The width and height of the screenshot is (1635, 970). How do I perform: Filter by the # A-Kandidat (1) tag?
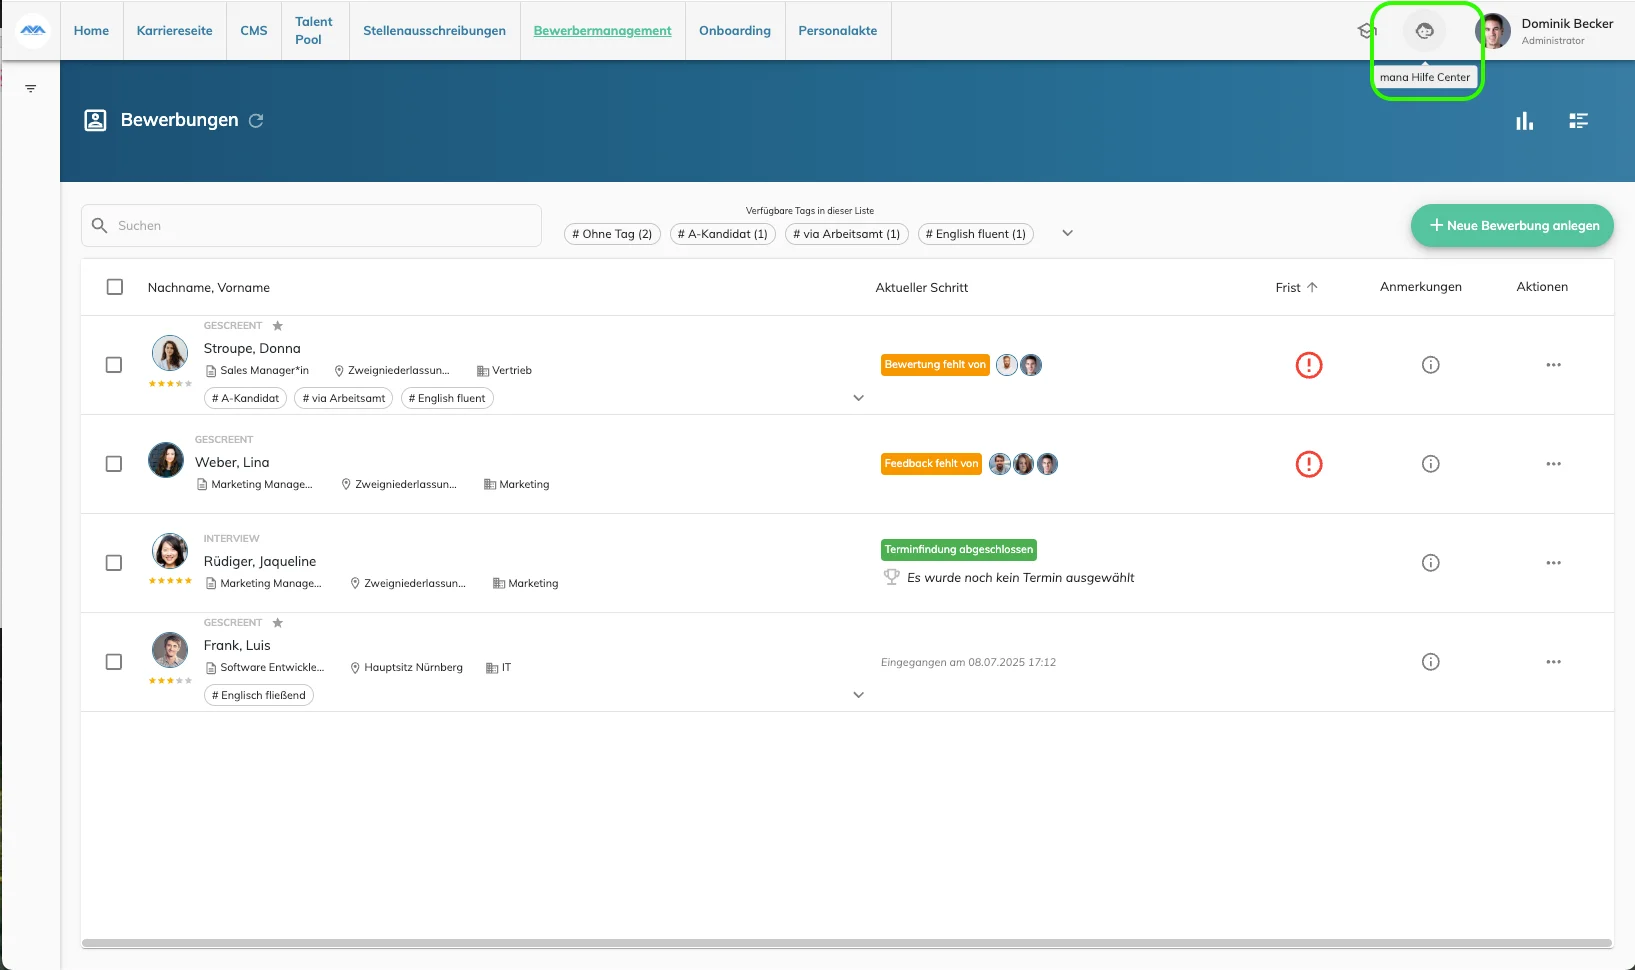[x=722, y=234]
